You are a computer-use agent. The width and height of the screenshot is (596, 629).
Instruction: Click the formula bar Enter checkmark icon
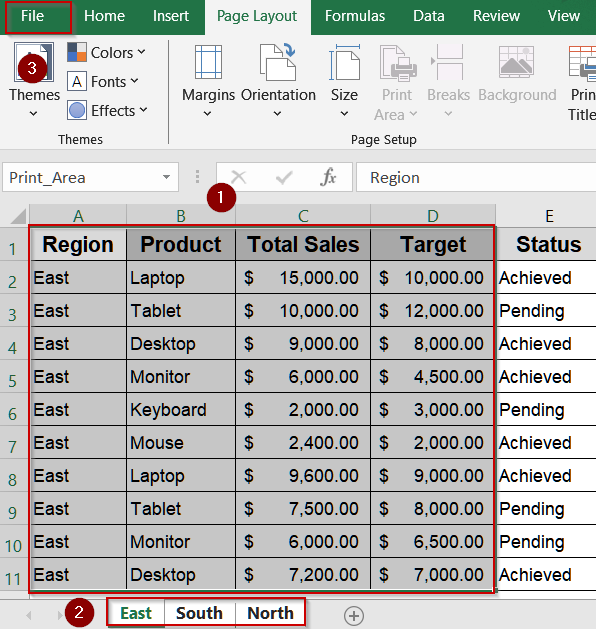pyautogui.click(x=284, y=177)
